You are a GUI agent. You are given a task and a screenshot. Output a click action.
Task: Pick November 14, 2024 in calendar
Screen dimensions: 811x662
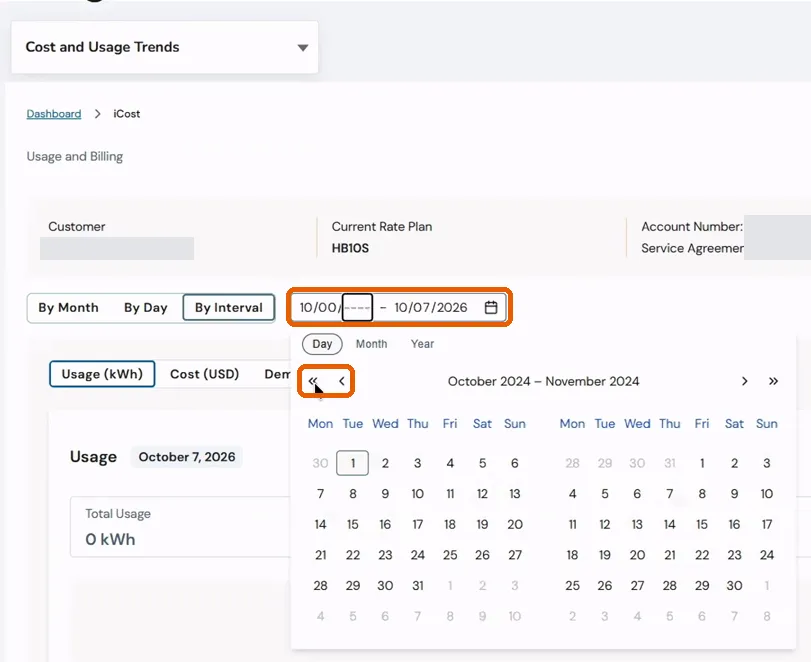669,524
